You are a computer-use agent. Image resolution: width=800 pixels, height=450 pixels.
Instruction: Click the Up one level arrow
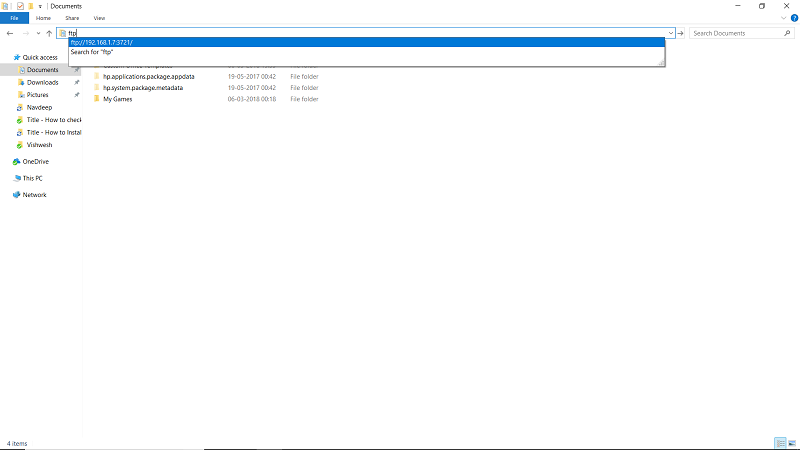(49, 33)
